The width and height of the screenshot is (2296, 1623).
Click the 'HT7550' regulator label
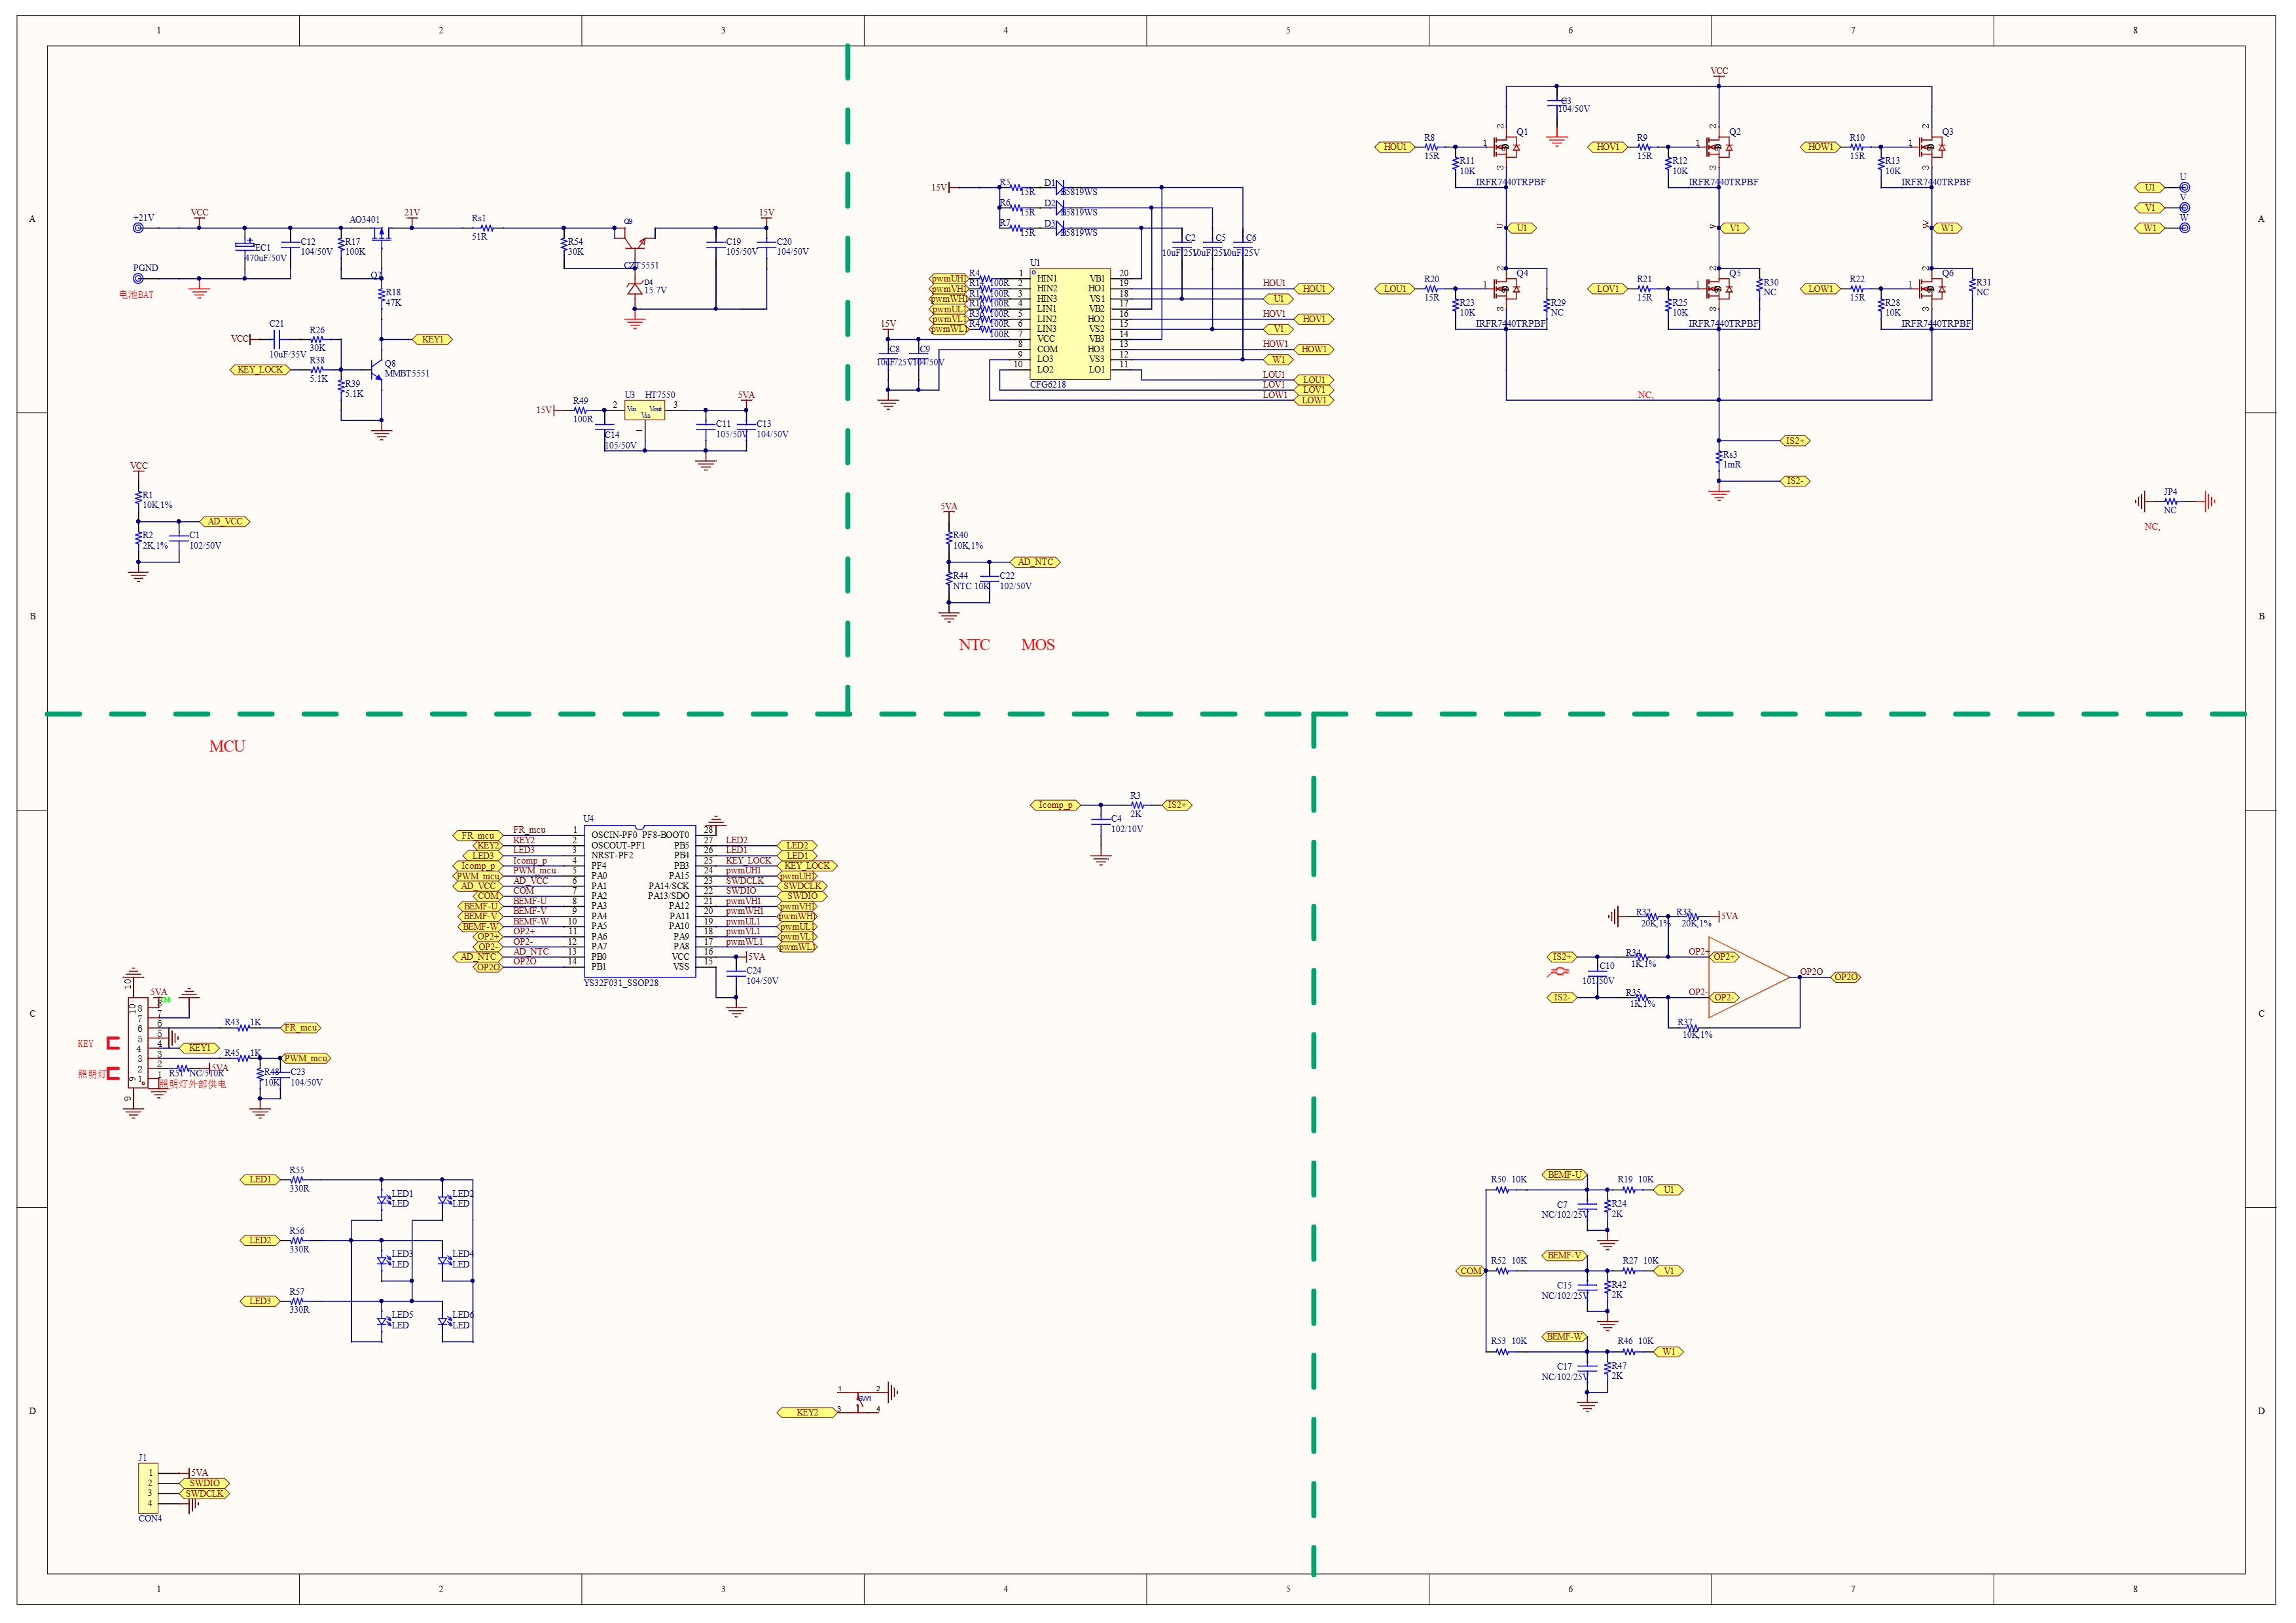tap(660, 395)
